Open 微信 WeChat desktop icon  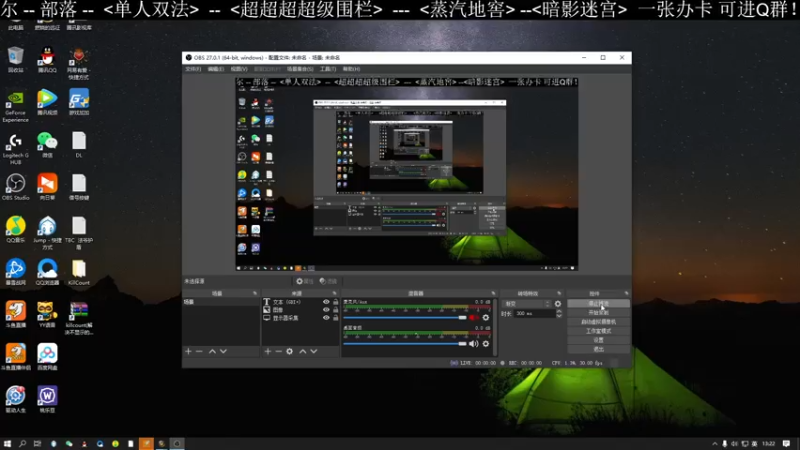(x=47, y=145)
